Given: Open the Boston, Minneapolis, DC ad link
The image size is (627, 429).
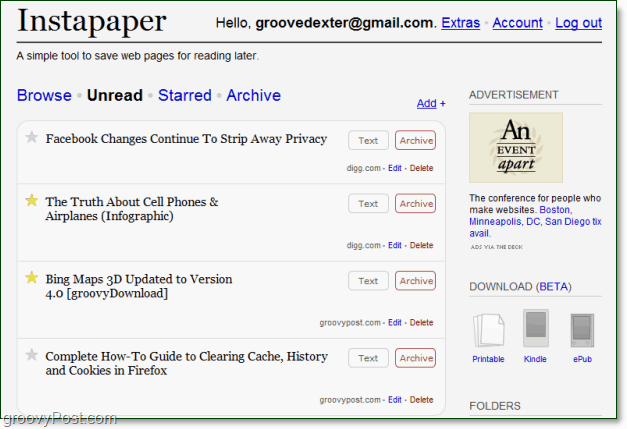Looking at the screenshot, I should [535, 221].
